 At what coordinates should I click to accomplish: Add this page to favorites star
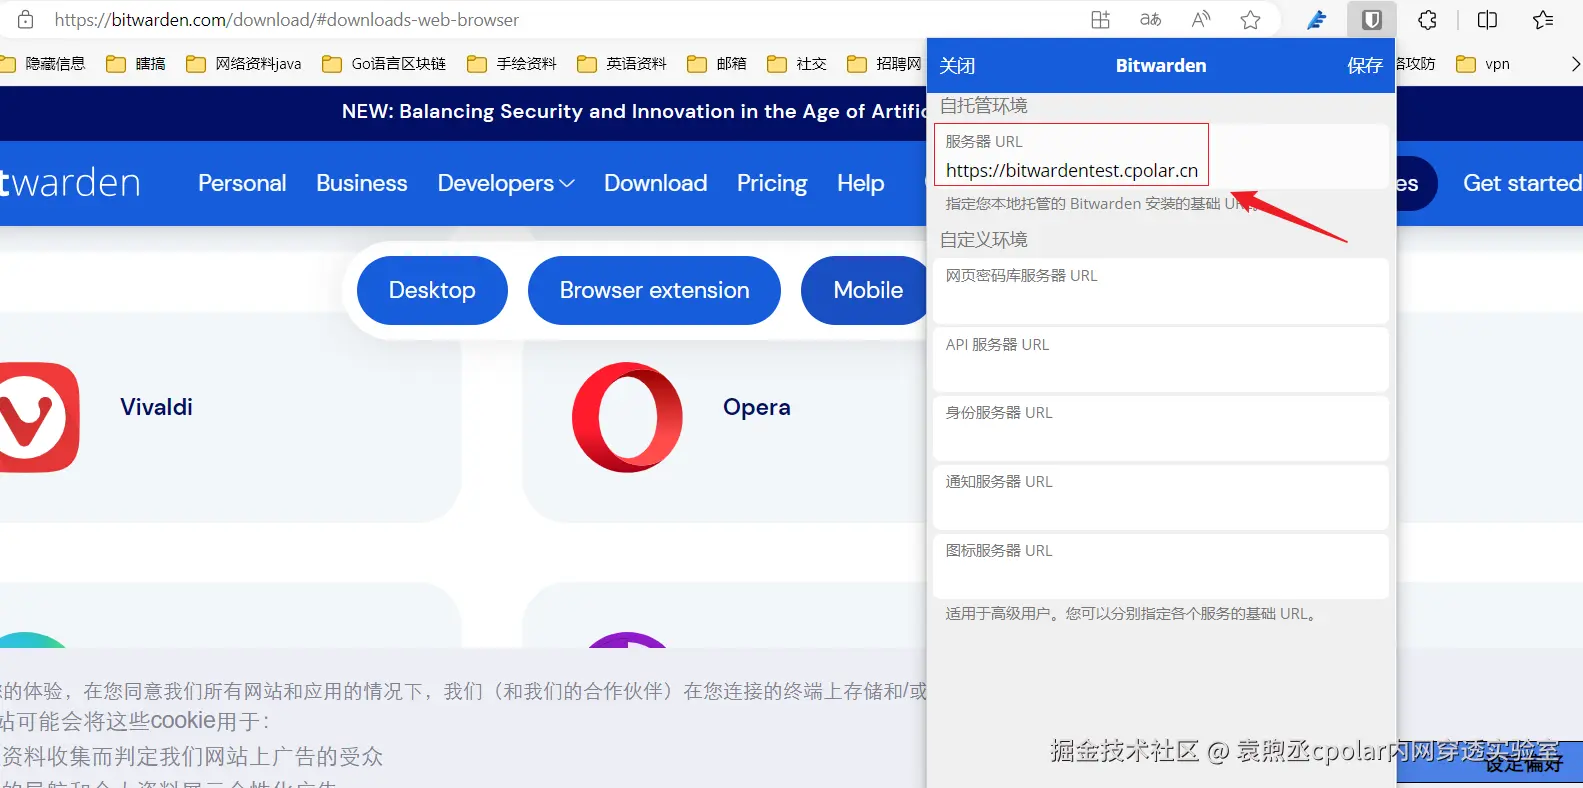pyautogui.click(x=1250, y=20)
